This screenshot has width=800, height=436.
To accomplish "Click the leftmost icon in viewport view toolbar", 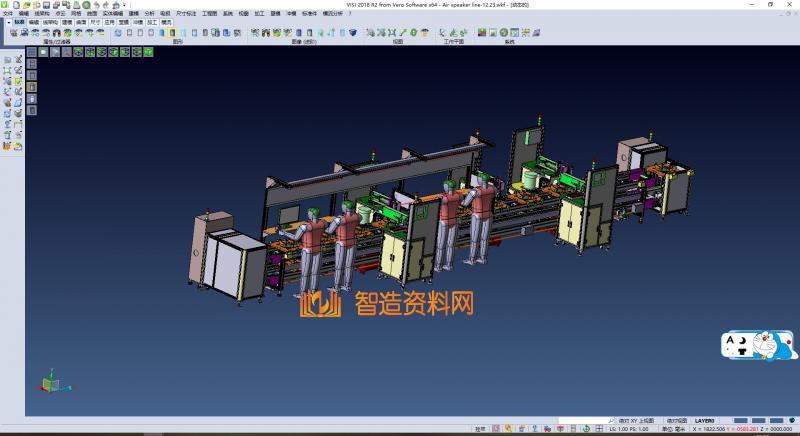I will pyautogui.click(x=31, y=52).
